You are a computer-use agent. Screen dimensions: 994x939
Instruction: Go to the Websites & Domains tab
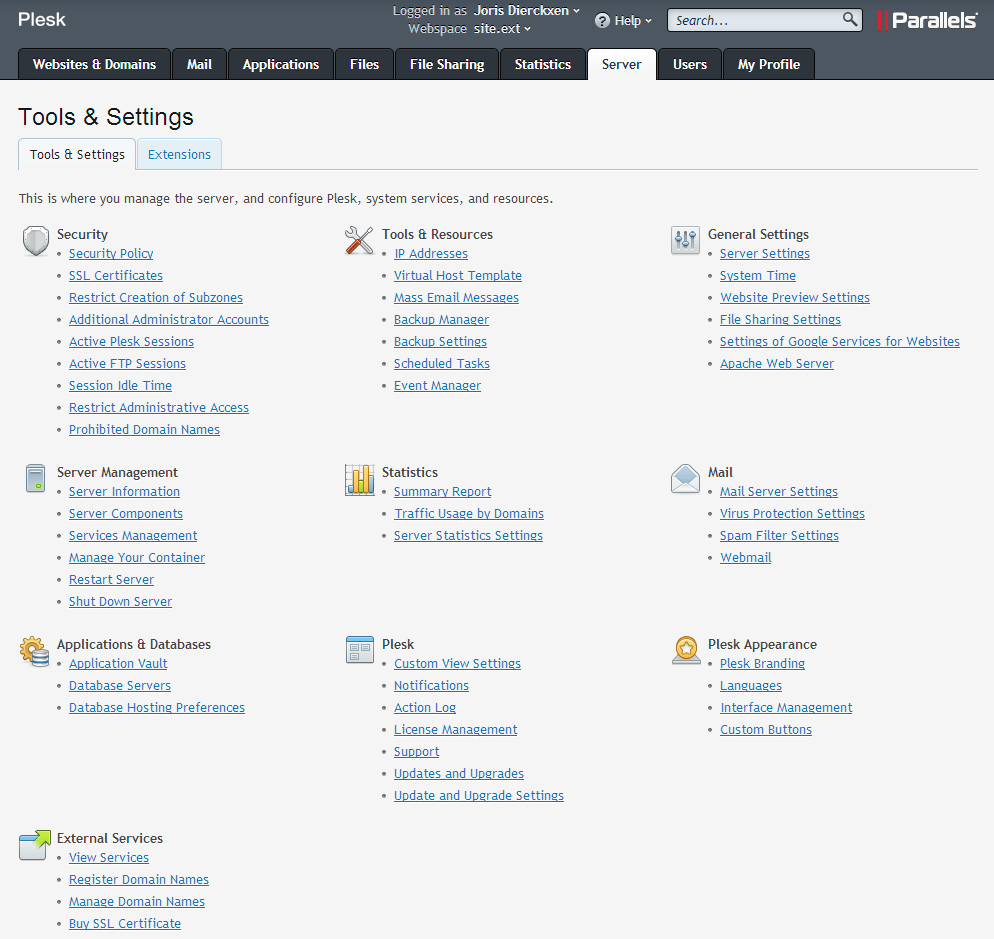coord(94,64)
